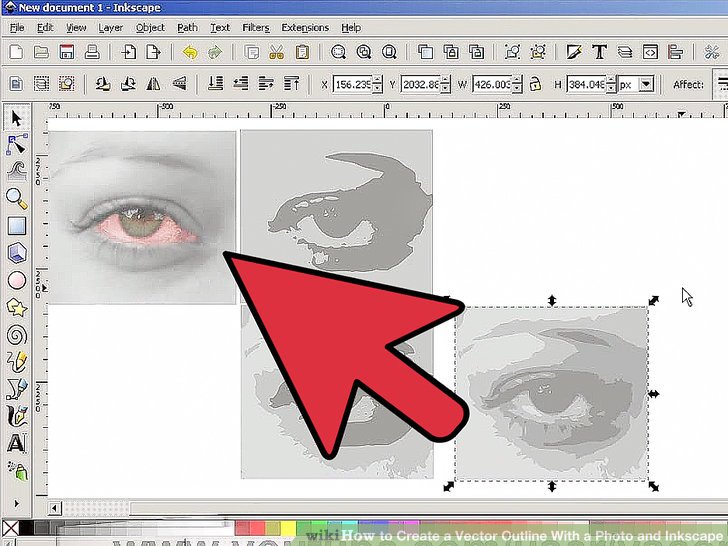
Task: Print the document icon
Action: pos(92,52)
